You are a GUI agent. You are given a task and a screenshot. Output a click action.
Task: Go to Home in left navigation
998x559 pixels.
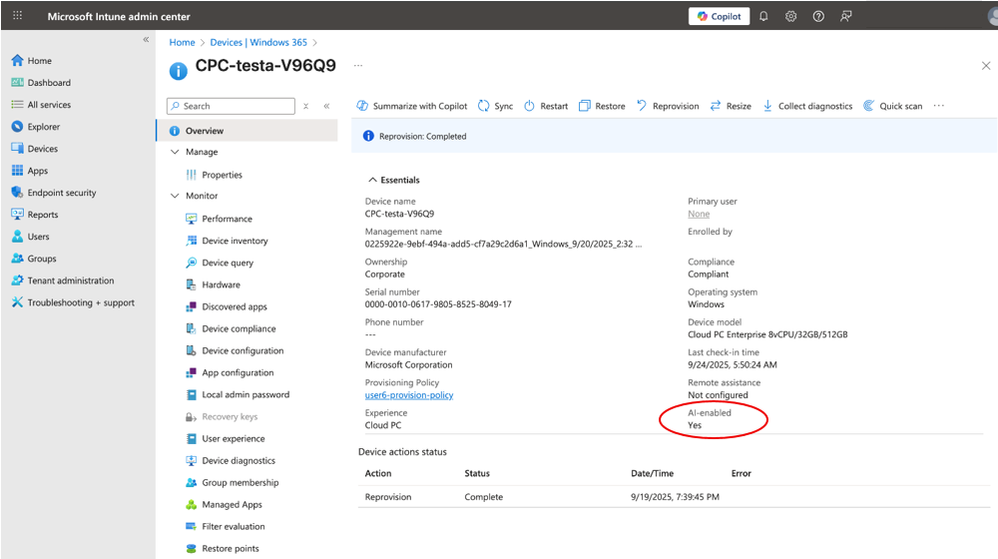(32, 60)
